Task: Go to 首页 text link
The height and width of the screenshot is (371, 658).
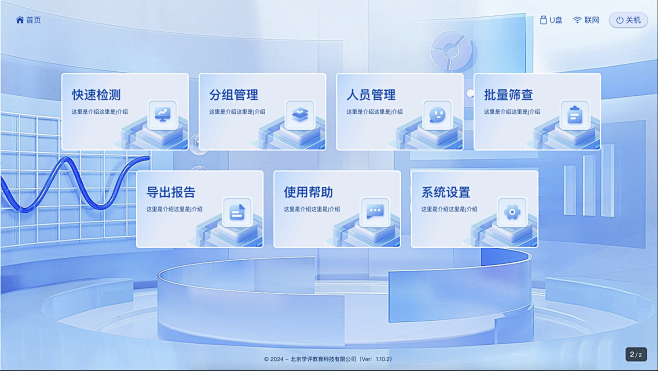Action: (34, 20)
